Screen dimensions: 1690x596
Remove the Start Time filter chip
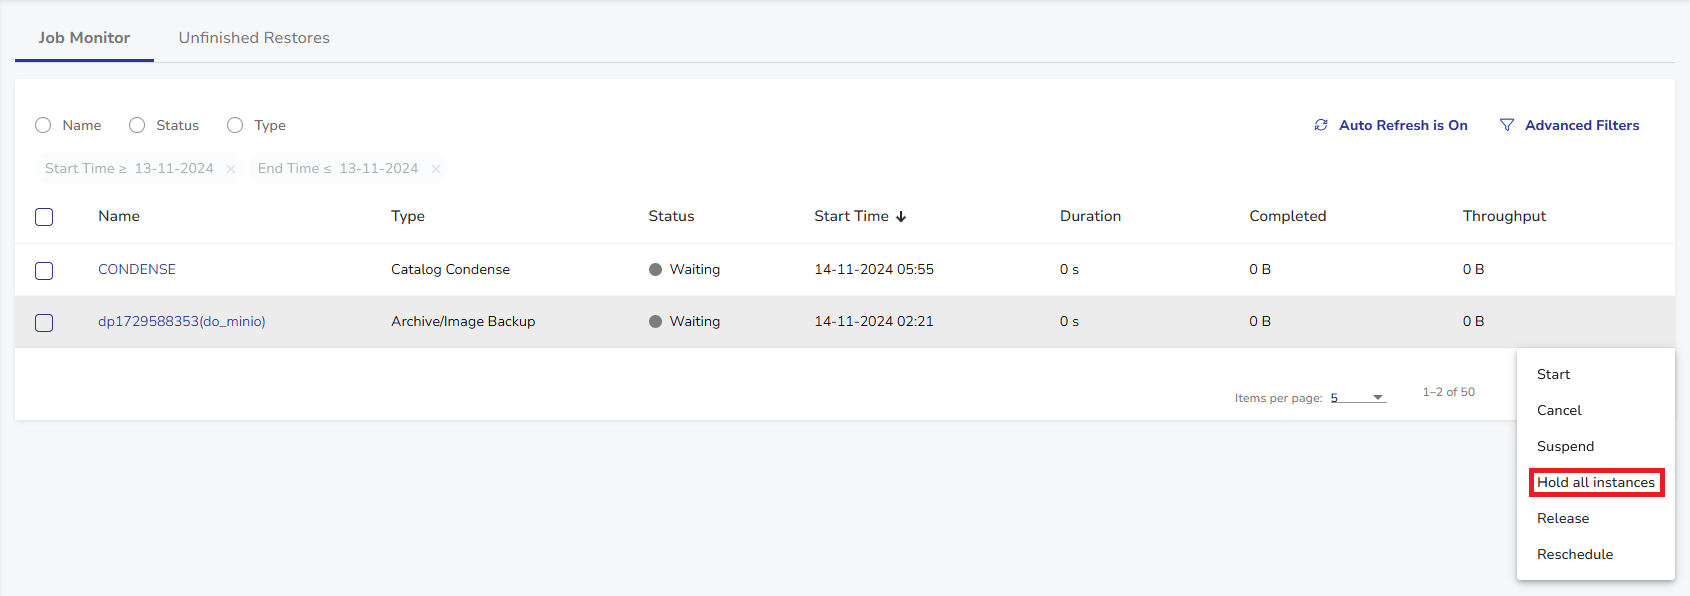(x=231, y=169)
